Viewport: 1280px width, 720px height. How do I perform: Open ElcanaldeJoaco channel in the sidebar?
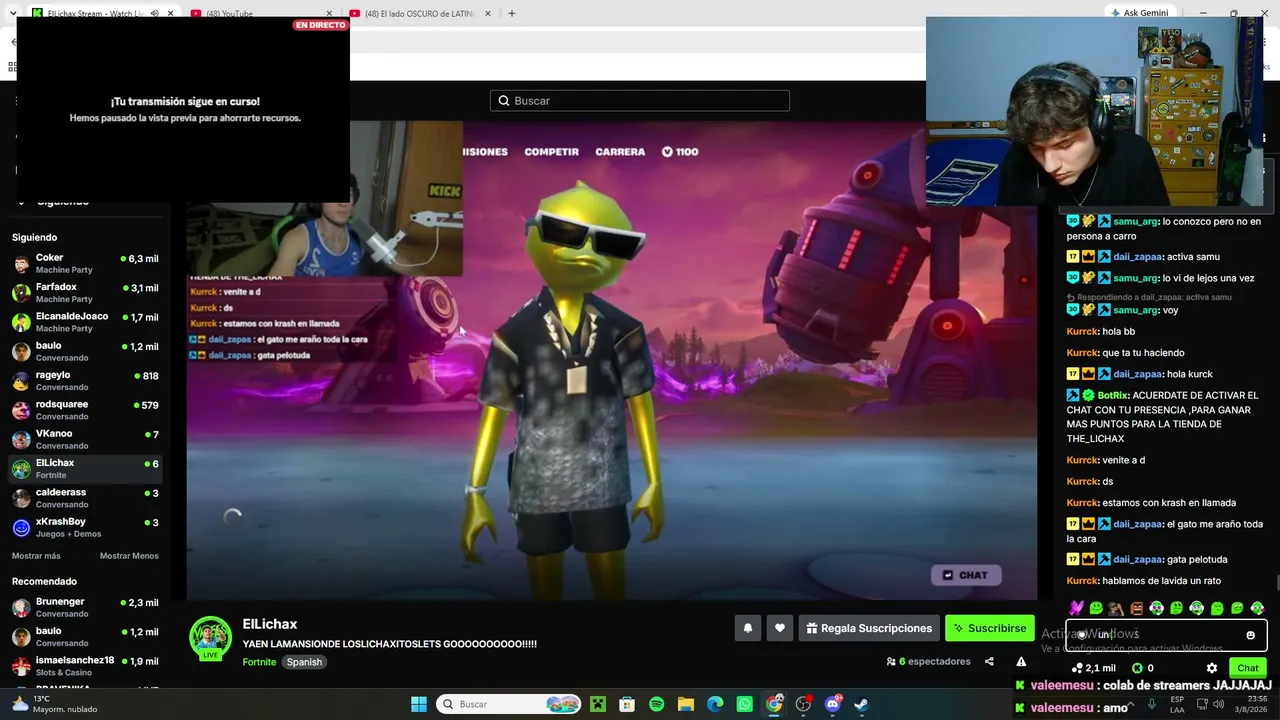coord(85,322)
